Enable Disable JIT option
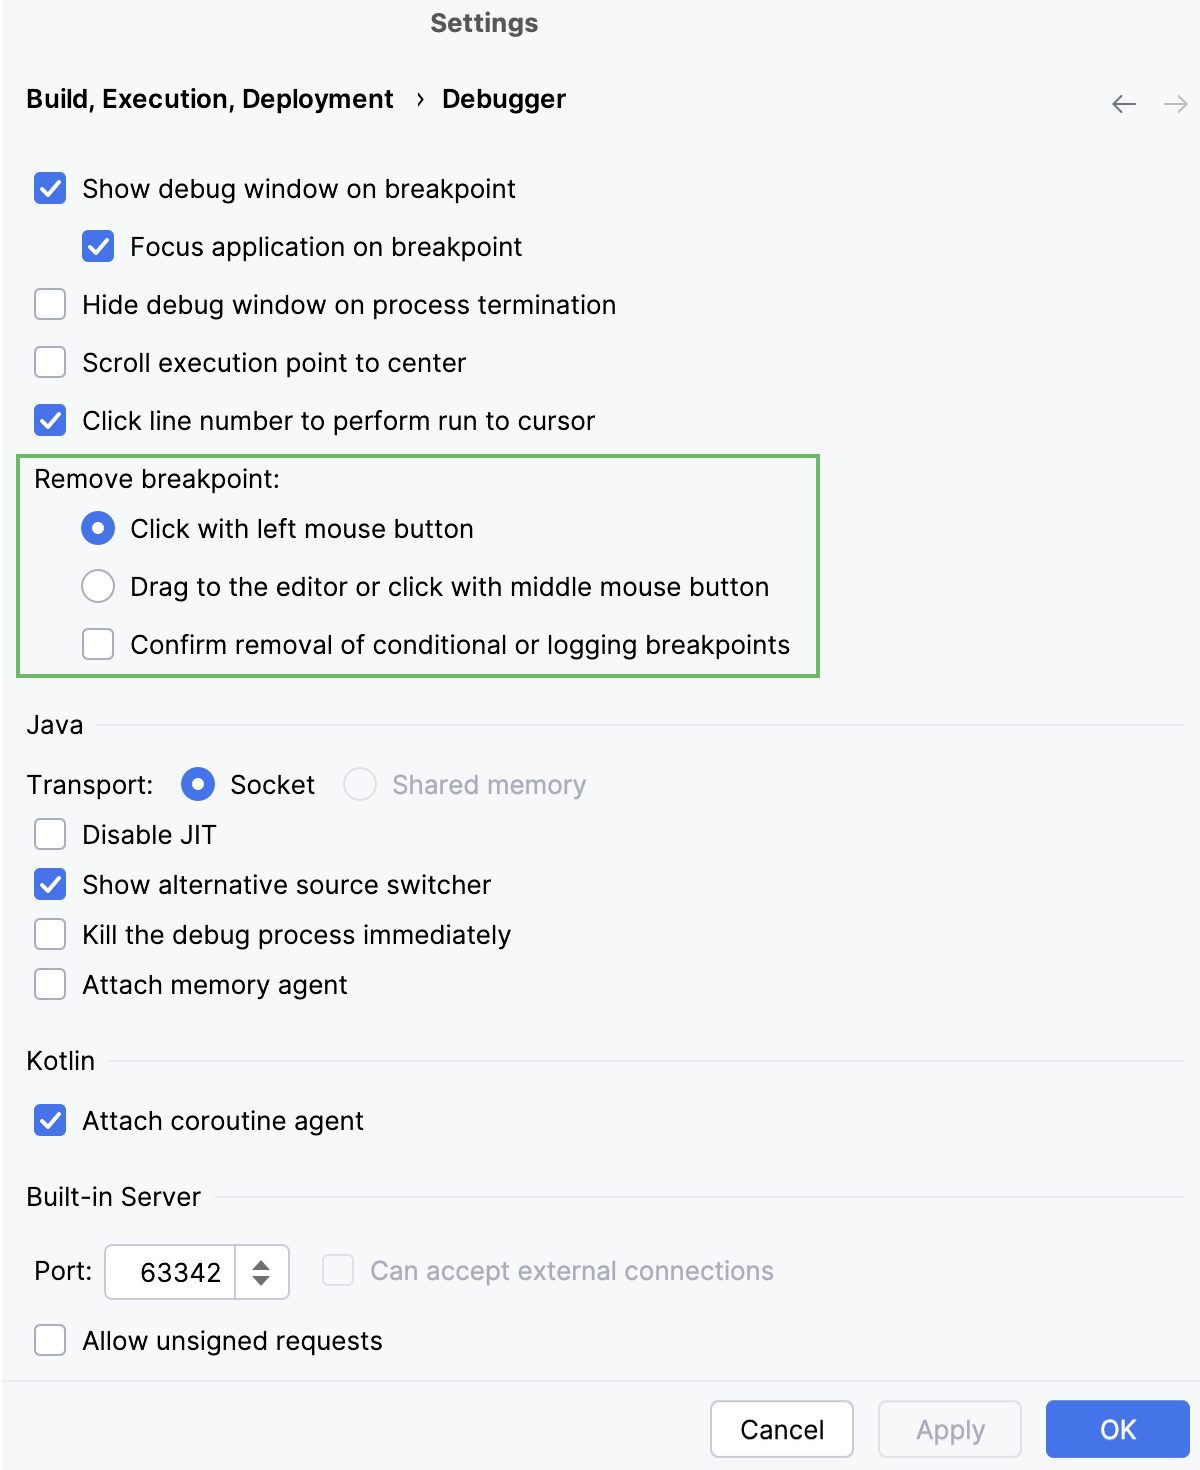1200x1470 pixels. point(49,833)
